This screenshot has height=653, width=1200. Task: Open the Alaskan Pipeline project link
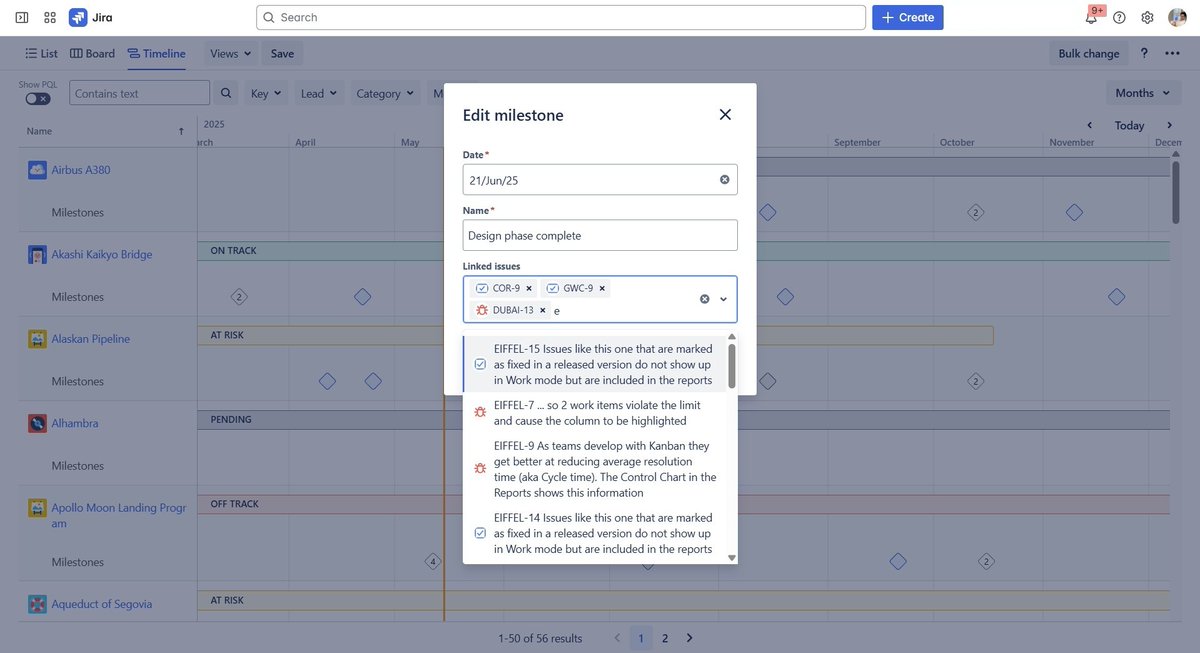pyautogui.click(x=91, y=339)
